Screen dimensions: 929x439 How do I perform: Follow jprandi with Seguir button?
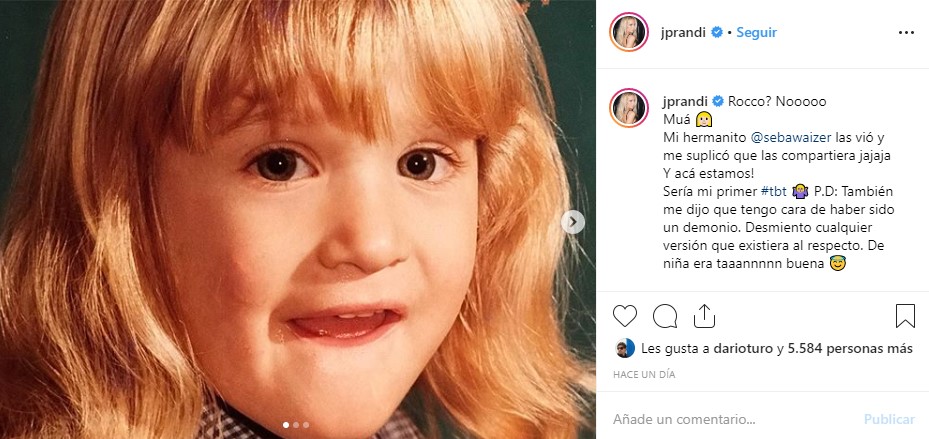click(x=757, y=32)
